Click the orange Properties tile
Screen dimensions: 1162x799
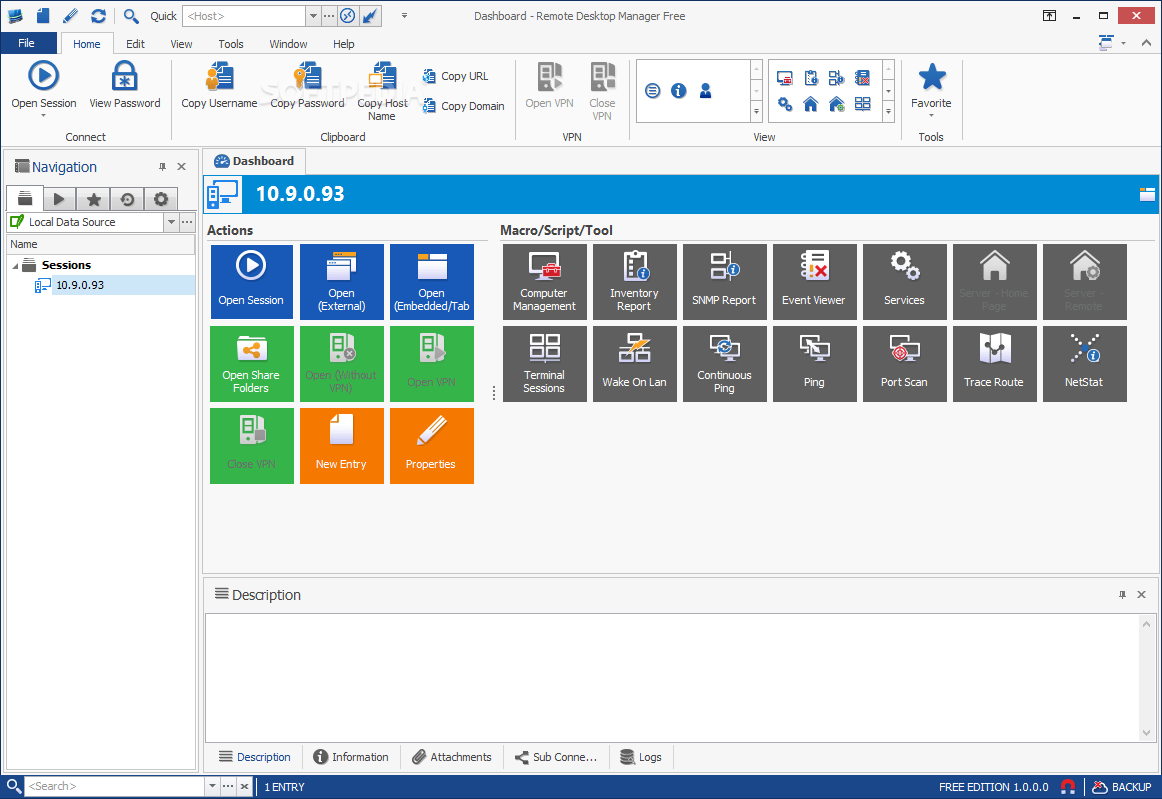click(432, 445)
